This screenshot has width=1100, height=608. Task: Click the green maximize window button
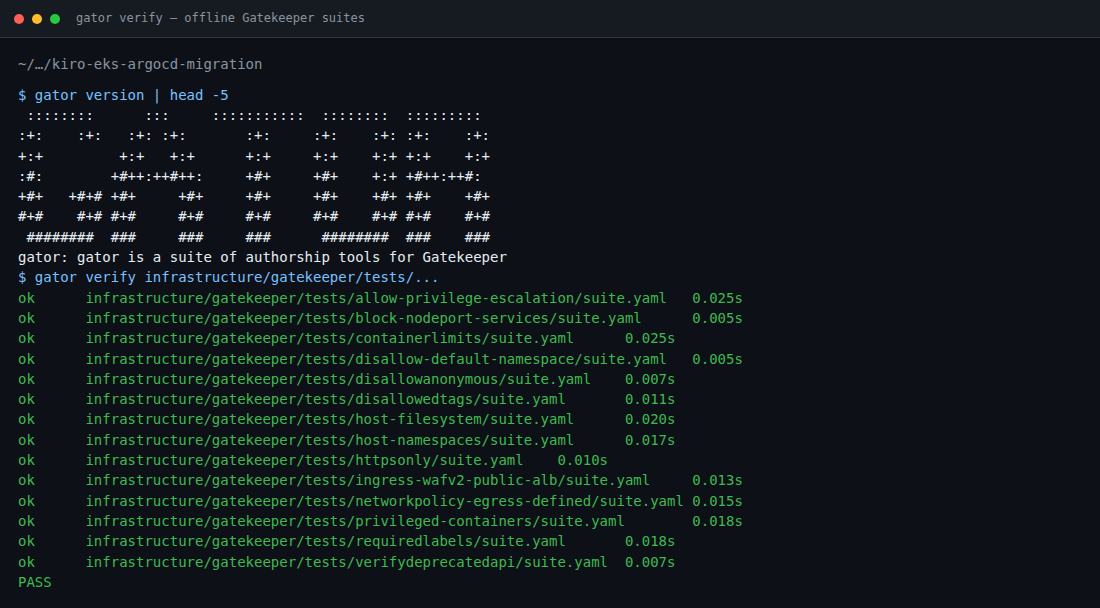coord(55,19)
